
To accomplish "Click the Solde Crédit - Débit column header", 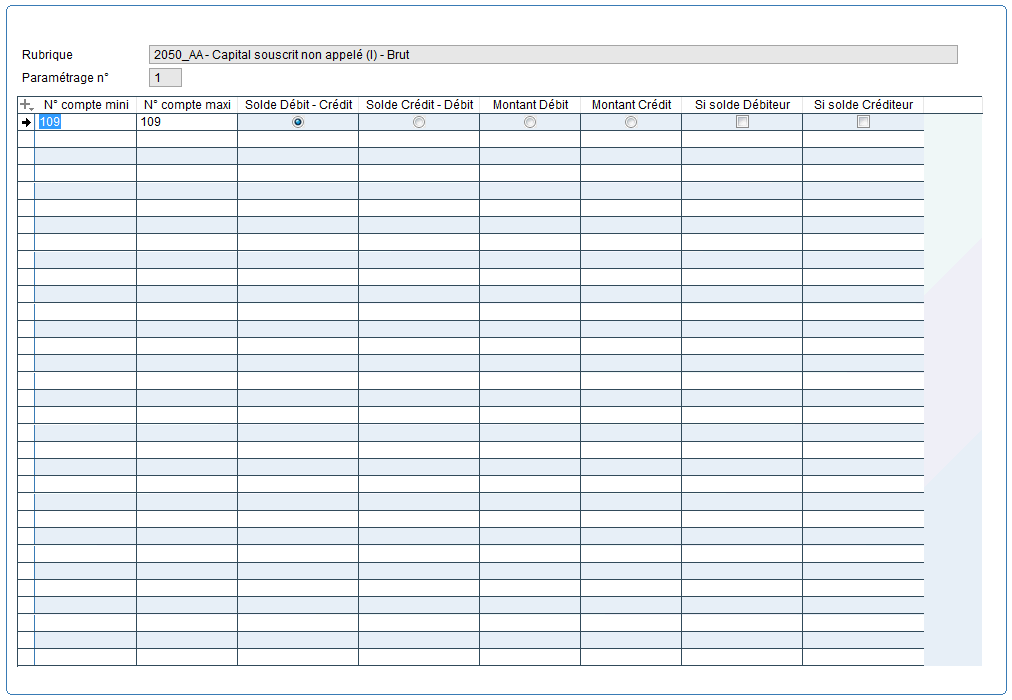I will click(x=420, y=105).
